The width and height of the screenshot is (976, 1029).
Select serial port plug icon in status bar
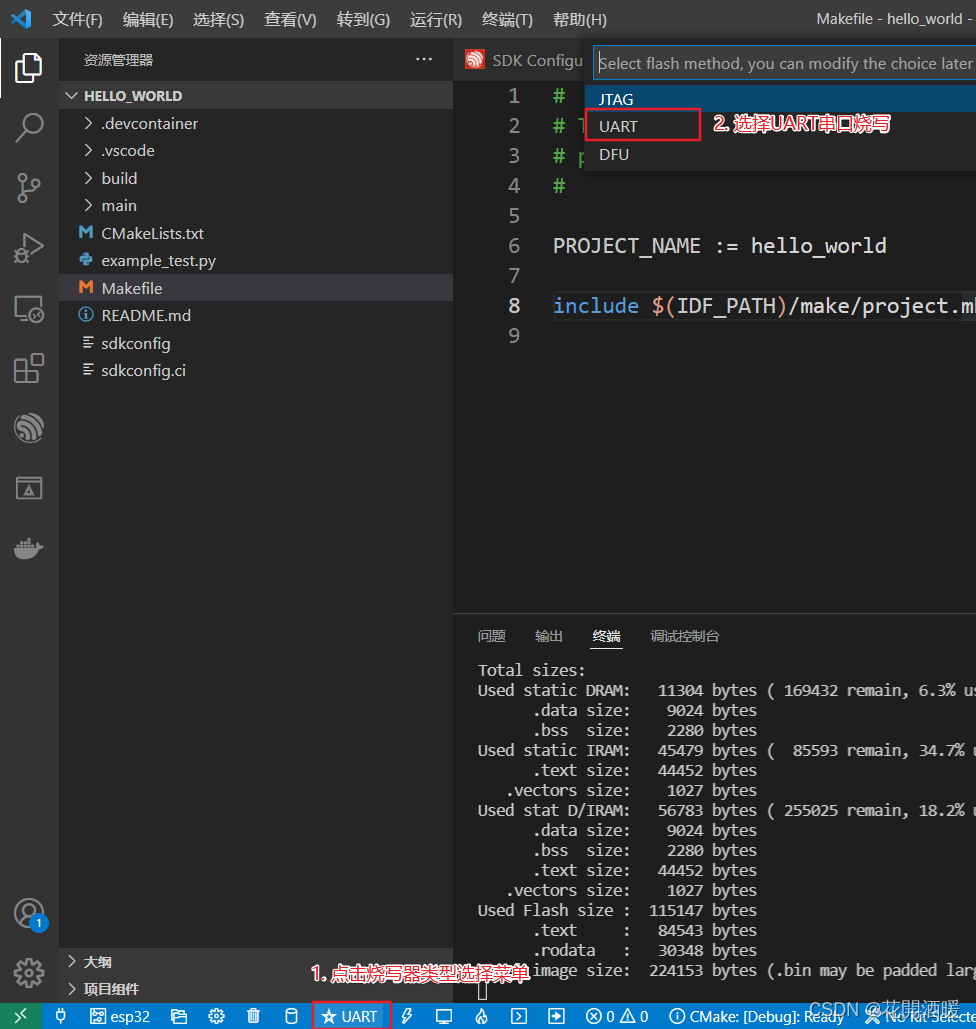tap(60, 1016)
